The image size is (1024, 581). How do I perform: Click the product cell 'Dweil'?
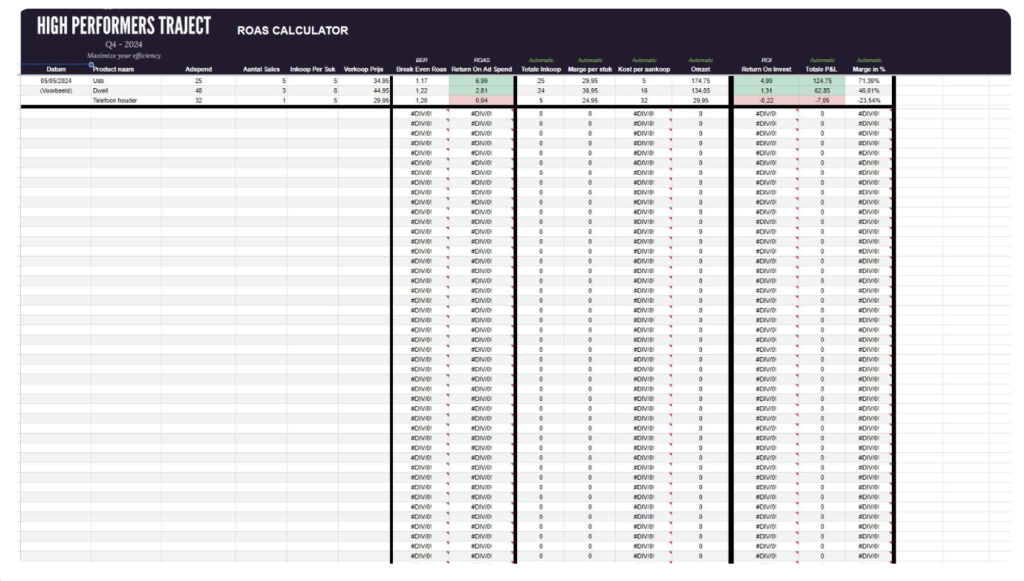(x=100, y=91)
